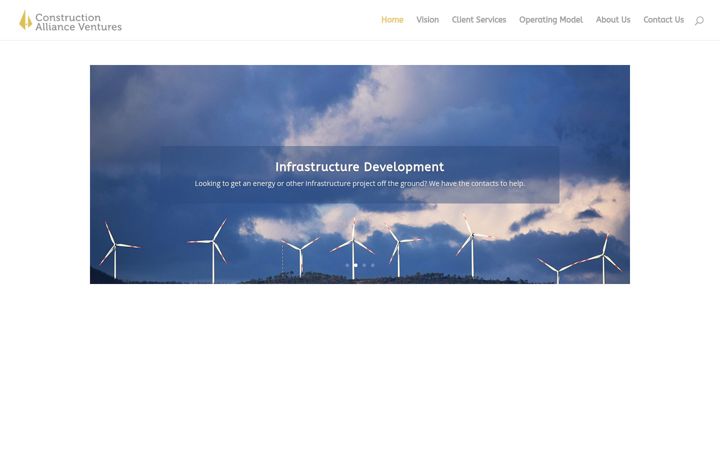Select the first slider pagination dot

(x=347, y=265)
